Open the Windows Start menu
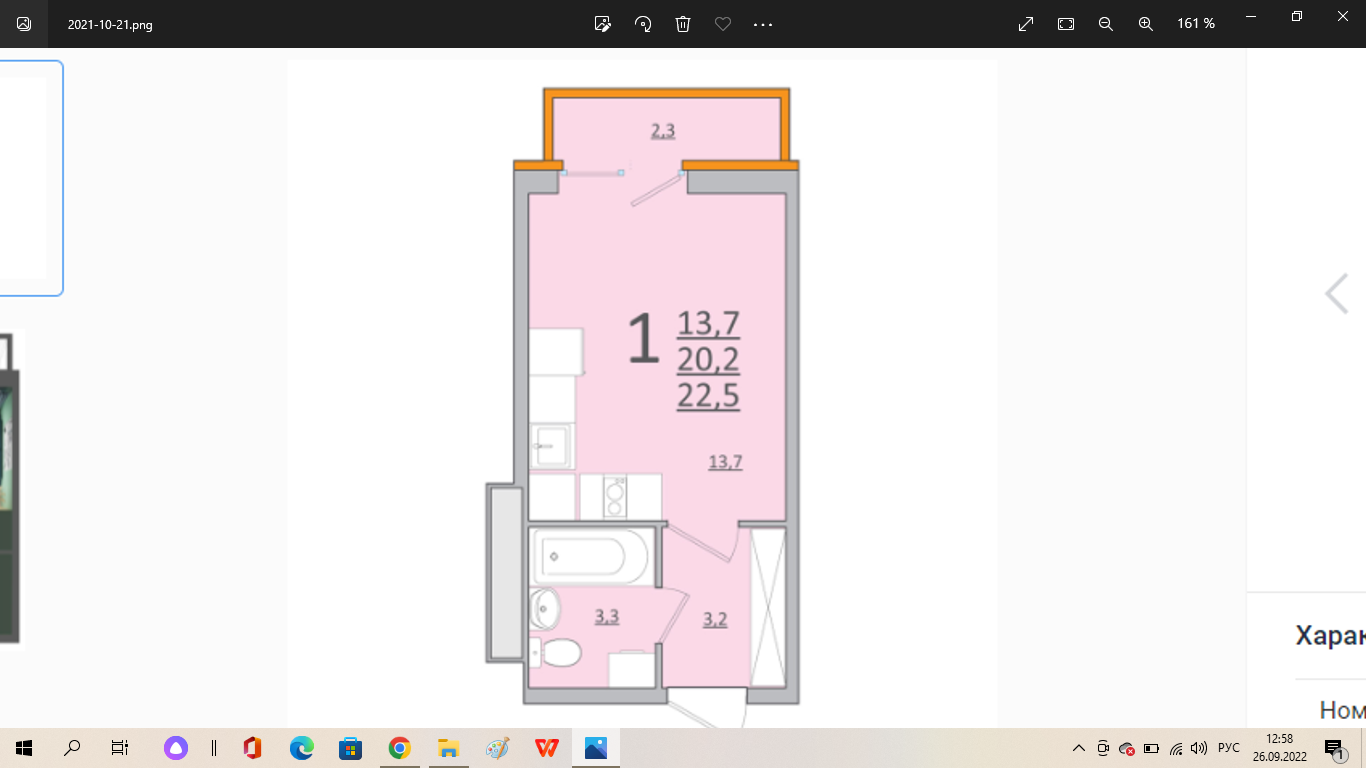1366x768 pixels. coord(24,748)
